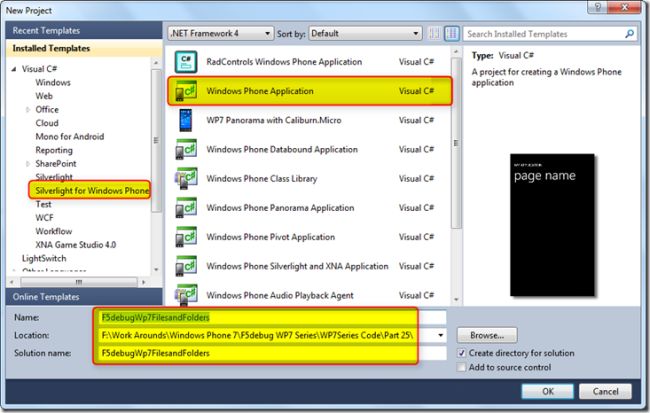Select Silverlight for Windows Phone category

(x=90, y=190)
